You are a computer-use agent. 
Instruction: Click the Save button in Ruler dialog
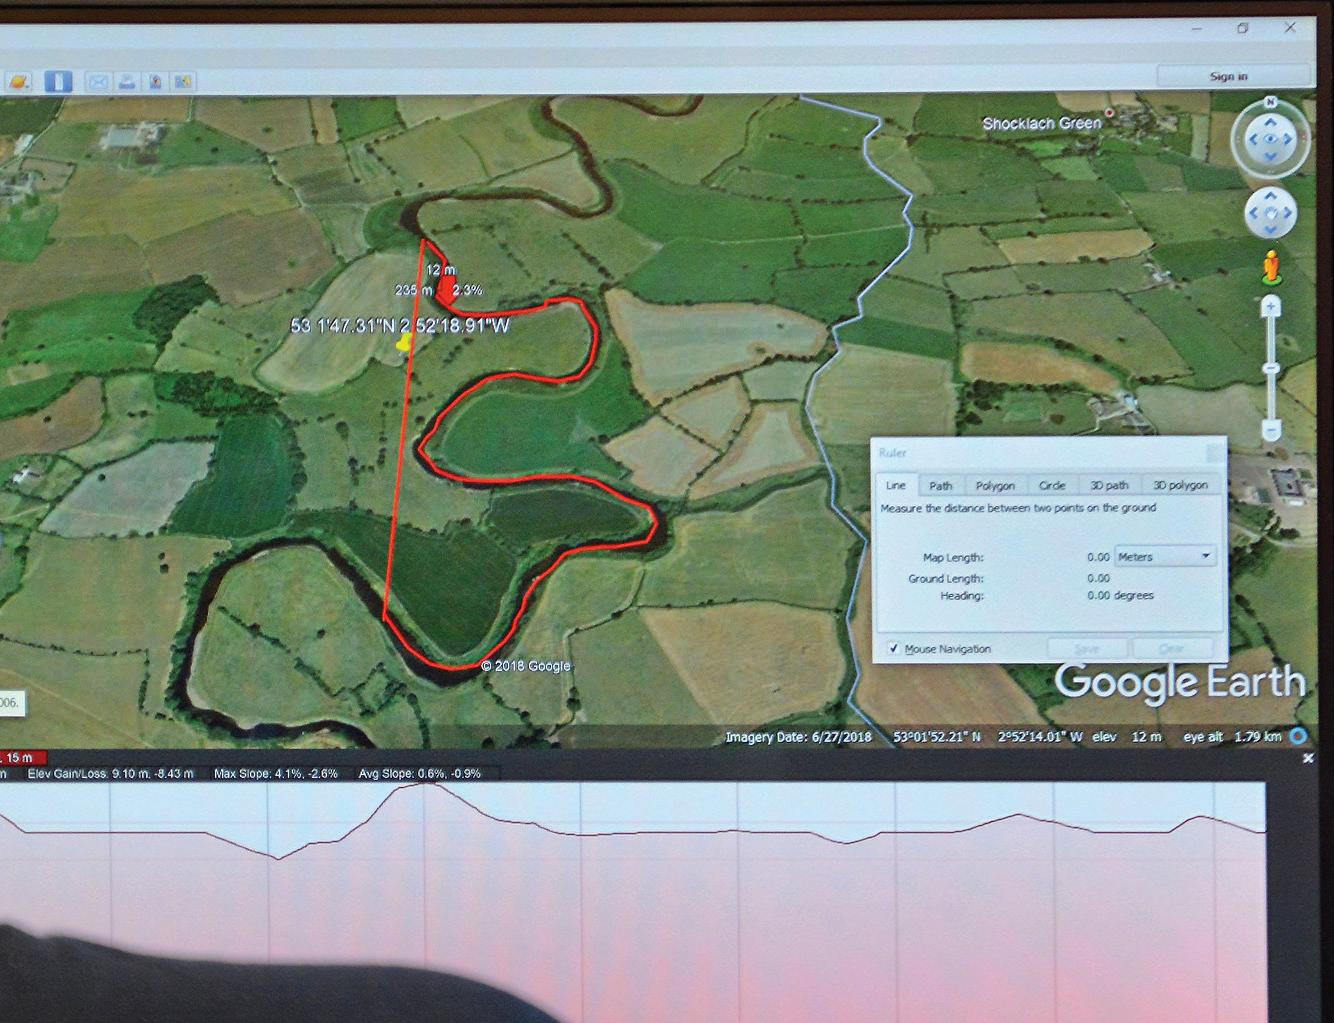pyautogui.click(x=1087, y=649)
